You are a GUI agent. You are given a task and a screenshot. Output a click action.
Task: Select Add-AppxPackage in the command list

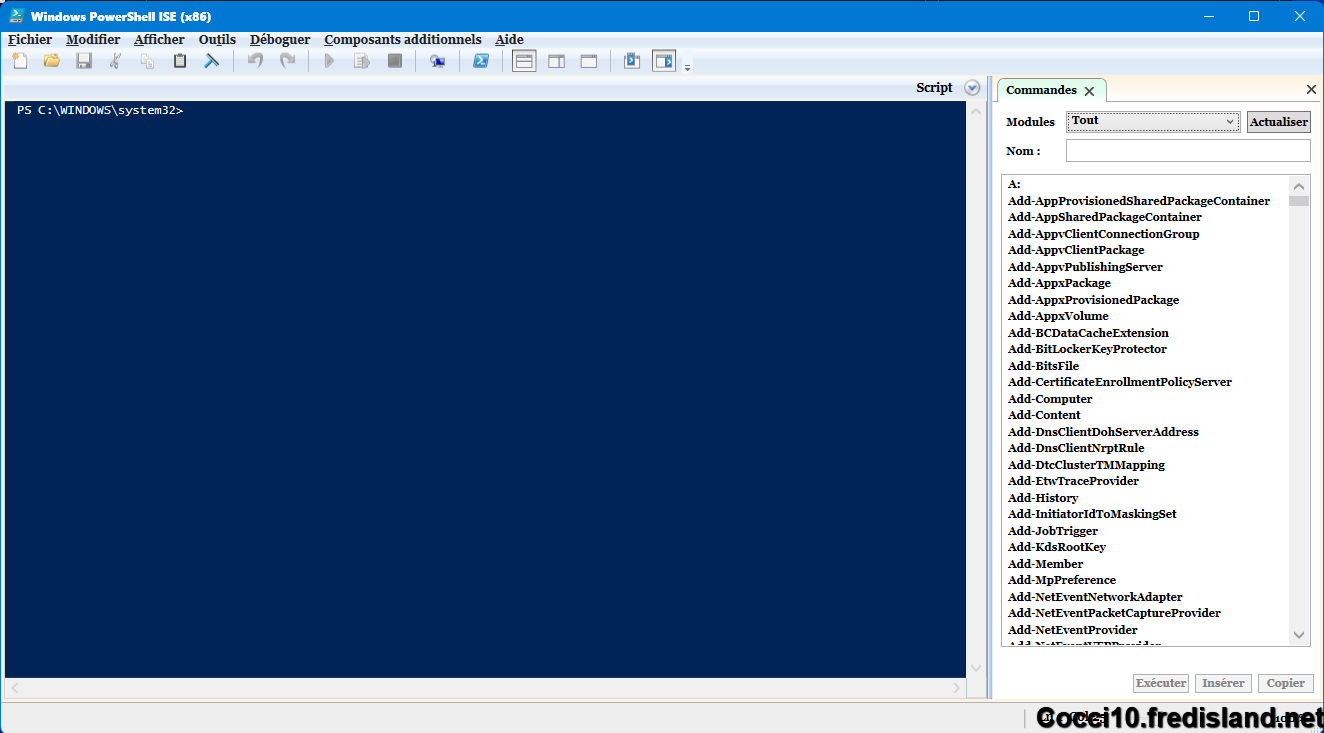click(1059, 283)
